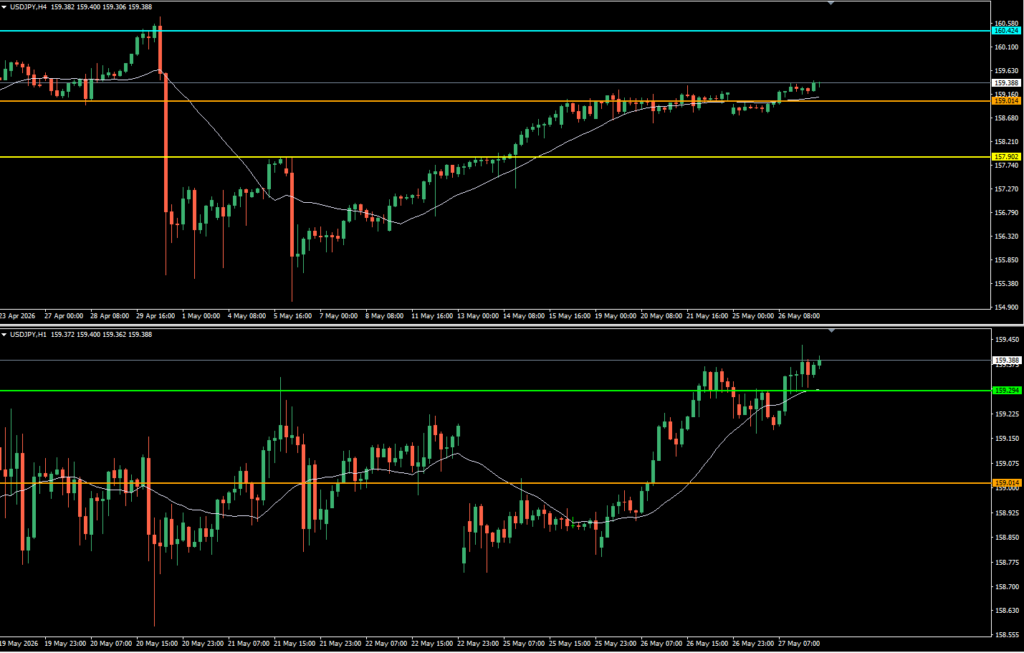Viewport: 1024px width, 653px height.
Task: Select the cyan 160.424 price label
Action: pyautogui.click(x=1006, y=31)
